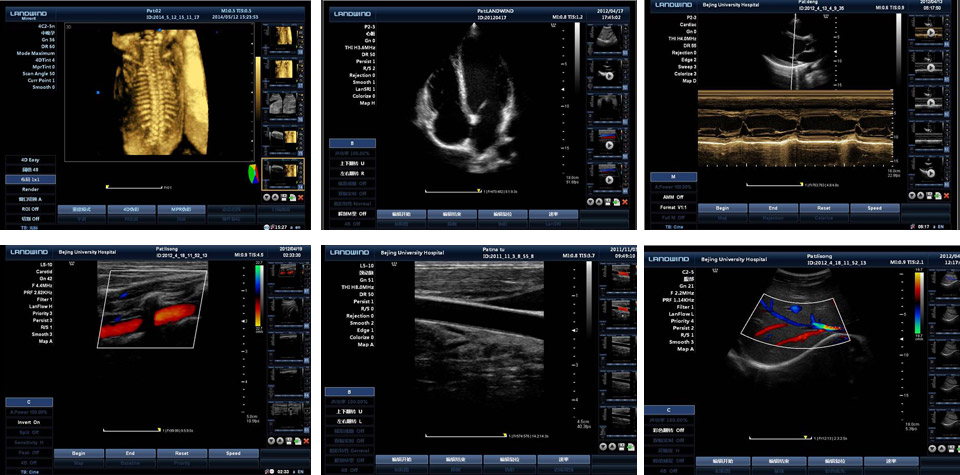Click green export icon on M-mode cardiac screen

pos(938,196)
